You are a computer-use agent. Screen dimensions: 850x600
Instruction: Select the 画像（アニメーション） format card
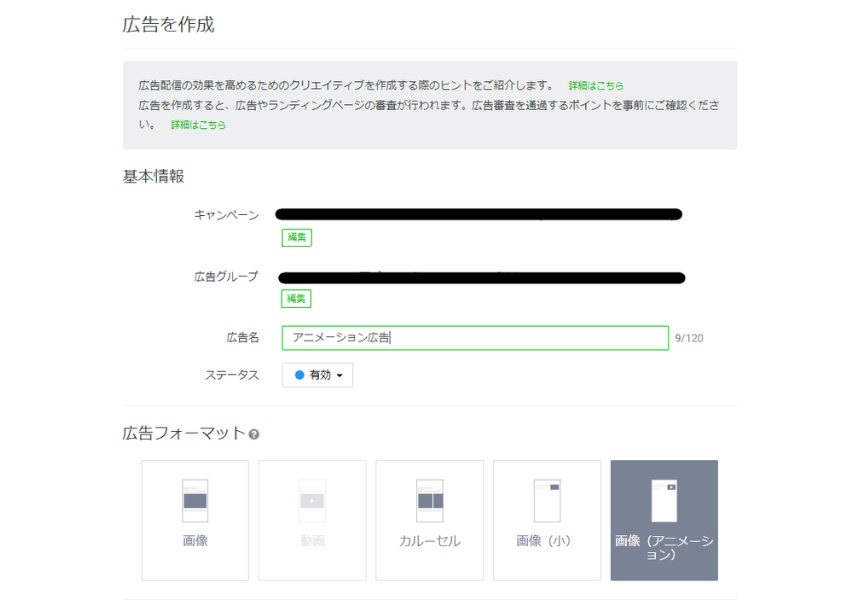[x=664, y=520]
